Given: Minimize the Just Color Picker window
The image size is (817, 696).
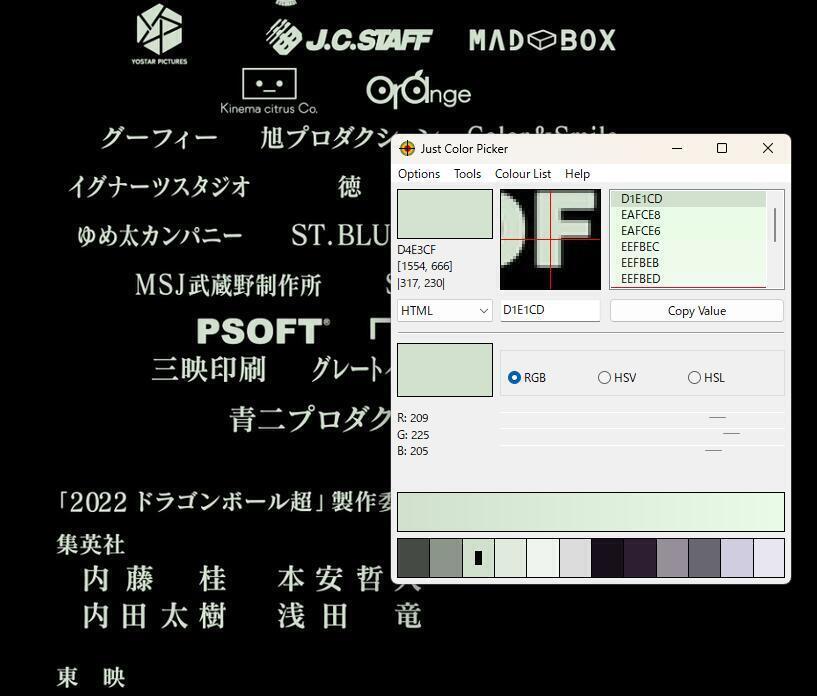Looking at the screenshot, I should tap(677, 148).
